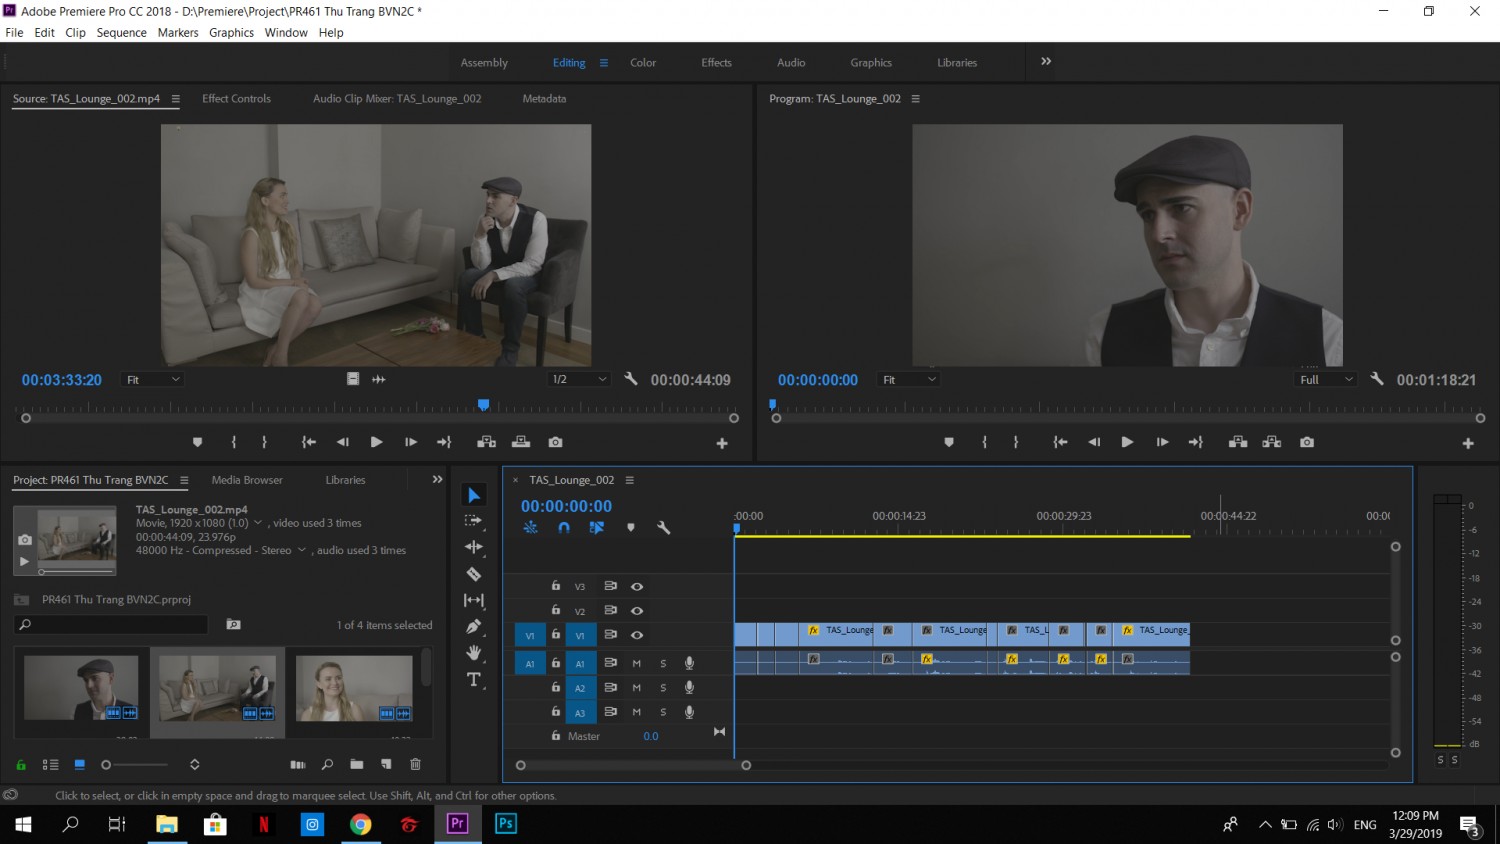Play the Program monitor
The height and width of the screenshot is (844, 1500).
[x=1127, y=442]
